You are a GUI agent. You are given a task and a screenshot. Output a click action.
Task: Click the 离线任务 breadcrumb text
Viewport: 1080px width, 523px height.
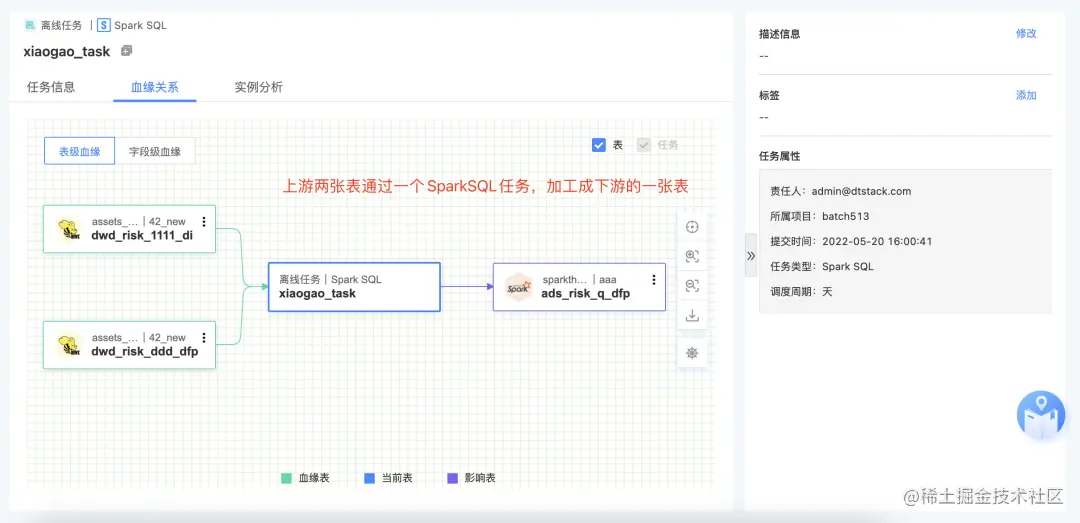click(61, 25)
